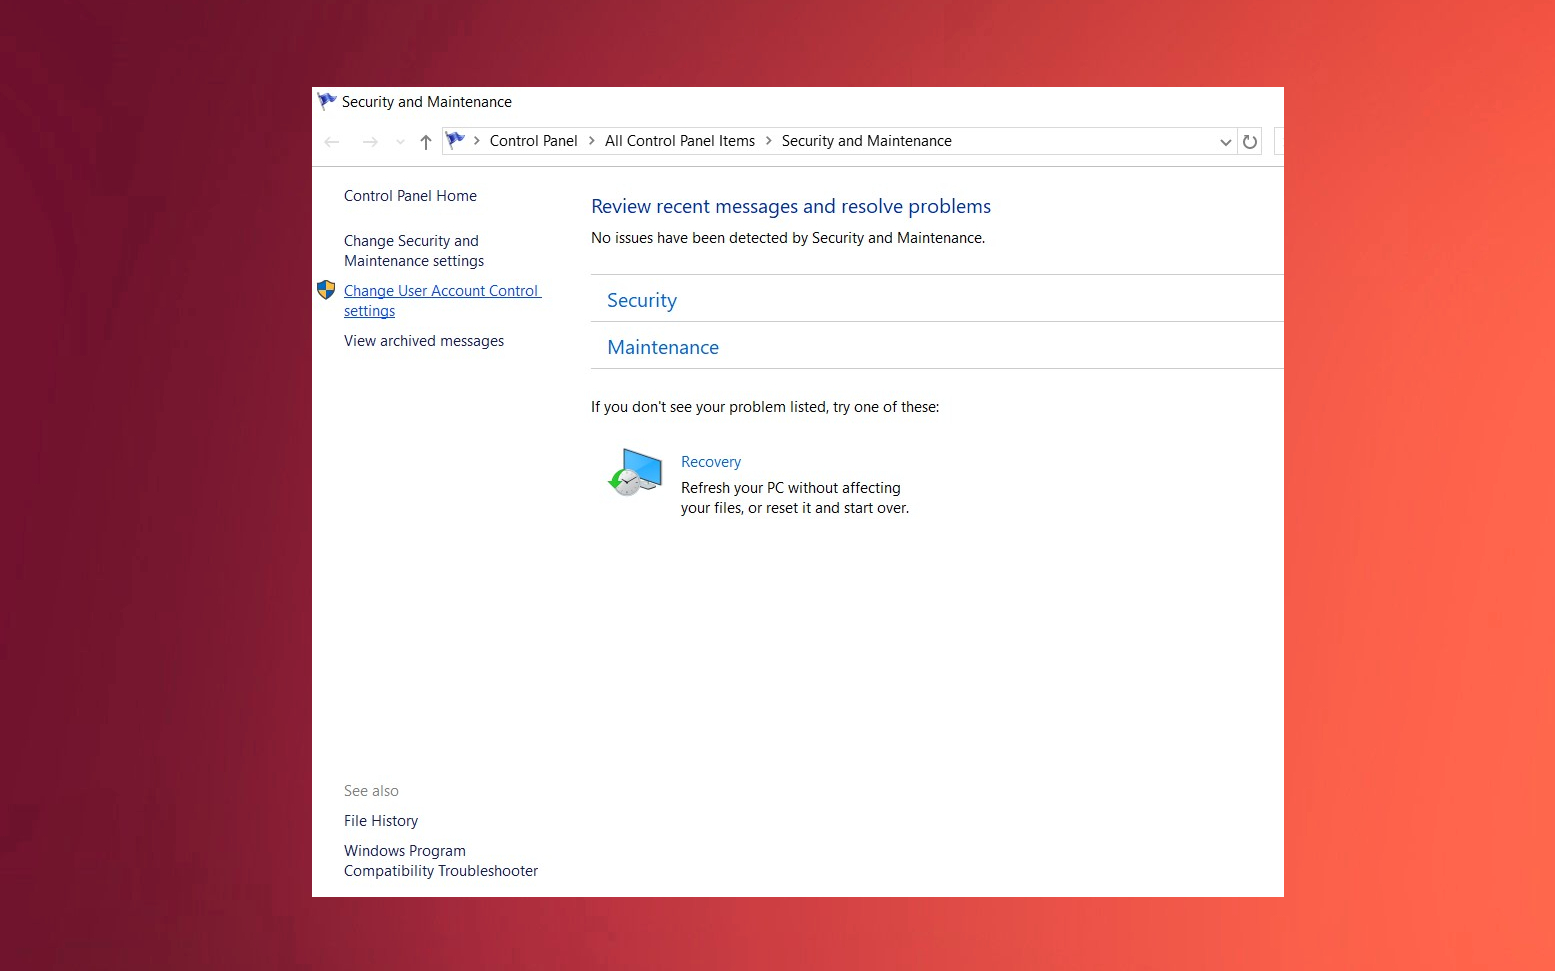Click the forward navigation arrow
Image resolution: width=1555 pixels, height=971 pixels.
(x=370, y=142)
